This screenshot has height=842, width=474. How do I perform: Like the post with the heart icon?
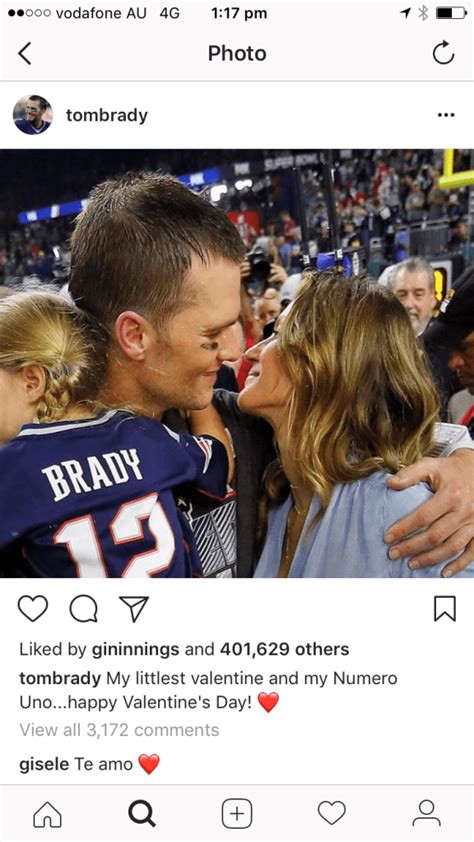click(33, 609)
